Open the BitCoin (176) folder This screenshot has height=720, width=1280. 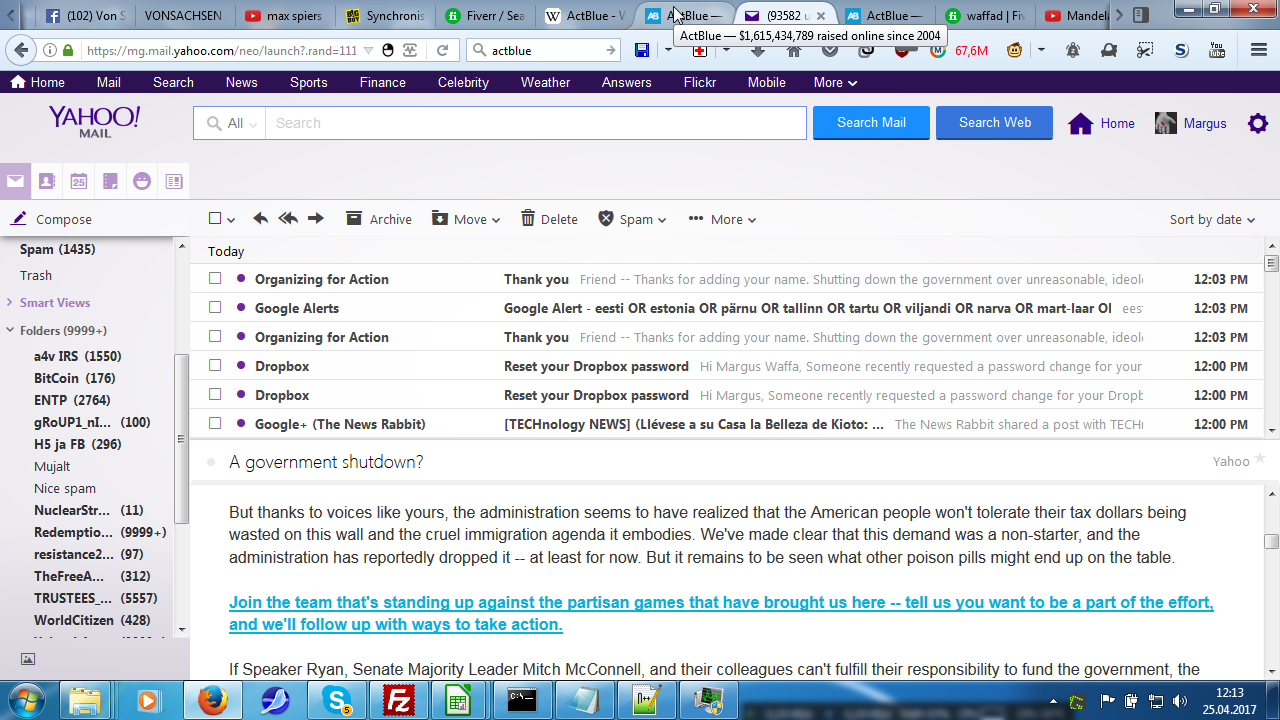click(x=75, y=378)
